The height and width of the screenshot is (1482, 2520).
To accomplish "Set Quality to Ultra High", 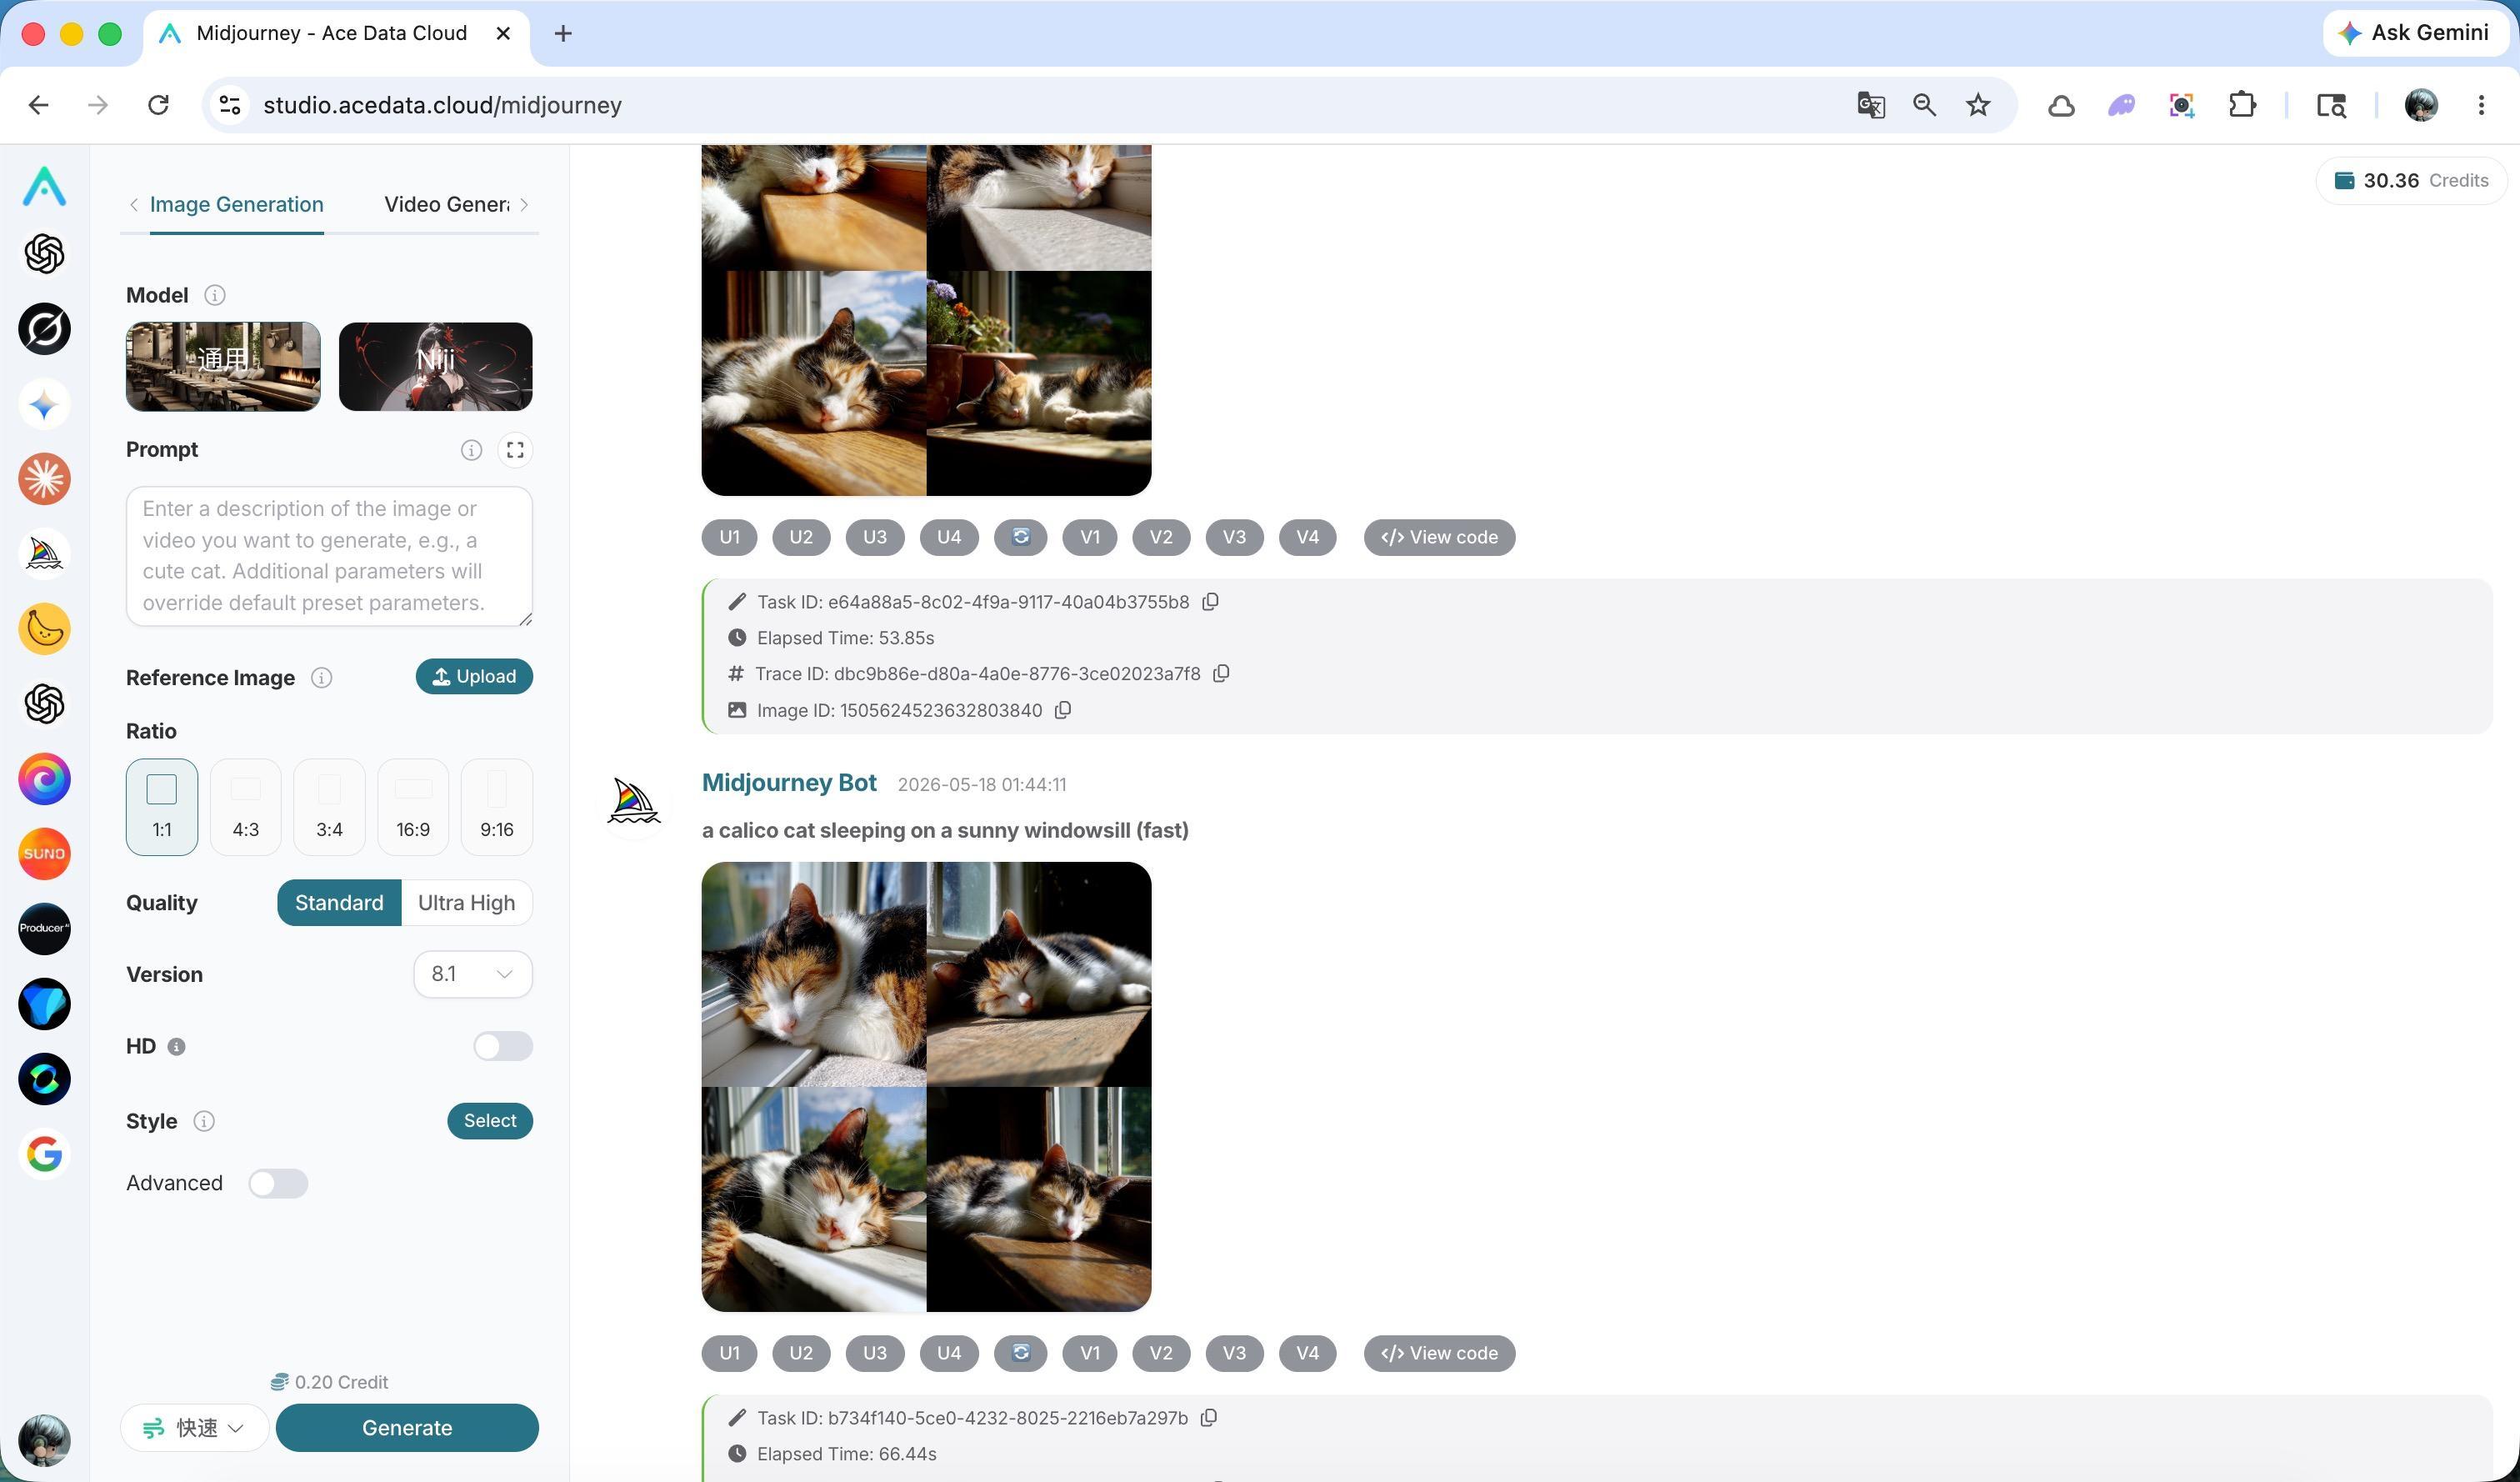I will click(x=466, y=903).
